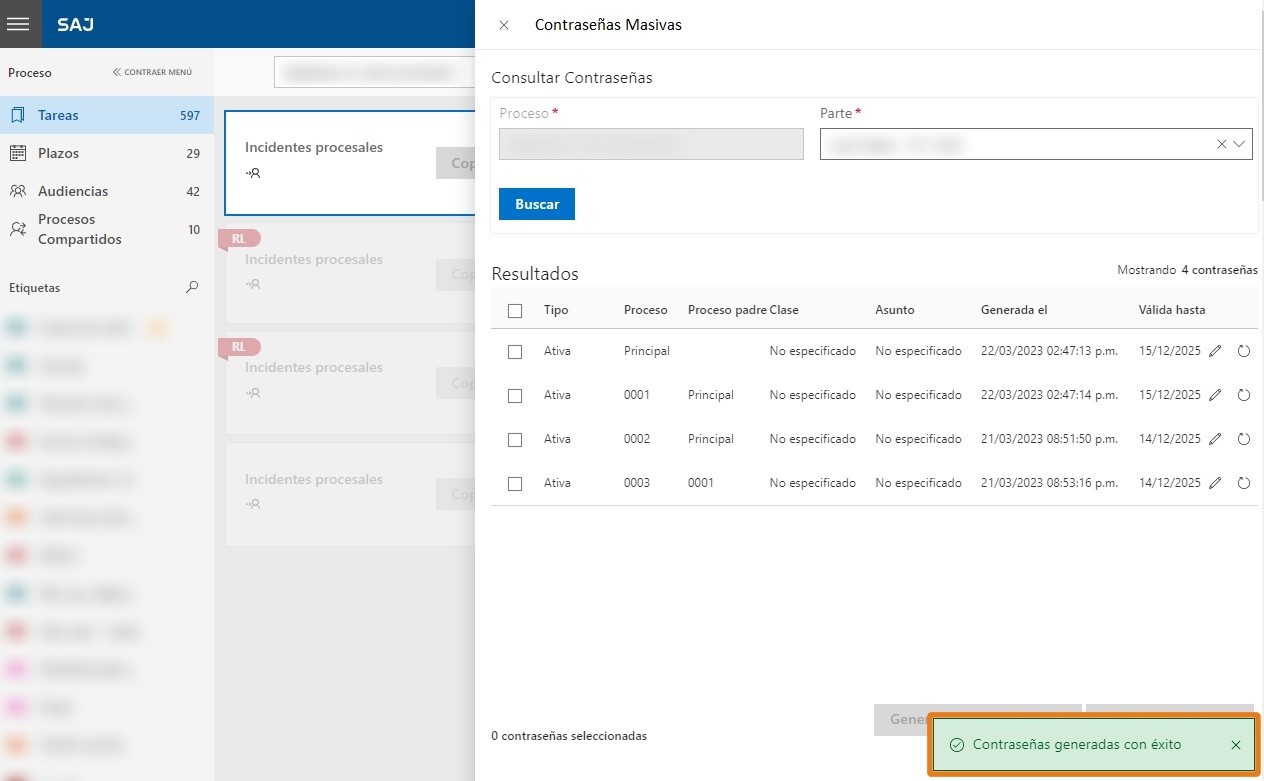Click the Proceso input field
Image resolution: width=1264 pixels, height=781 pixels.
(x=651, y=144)
